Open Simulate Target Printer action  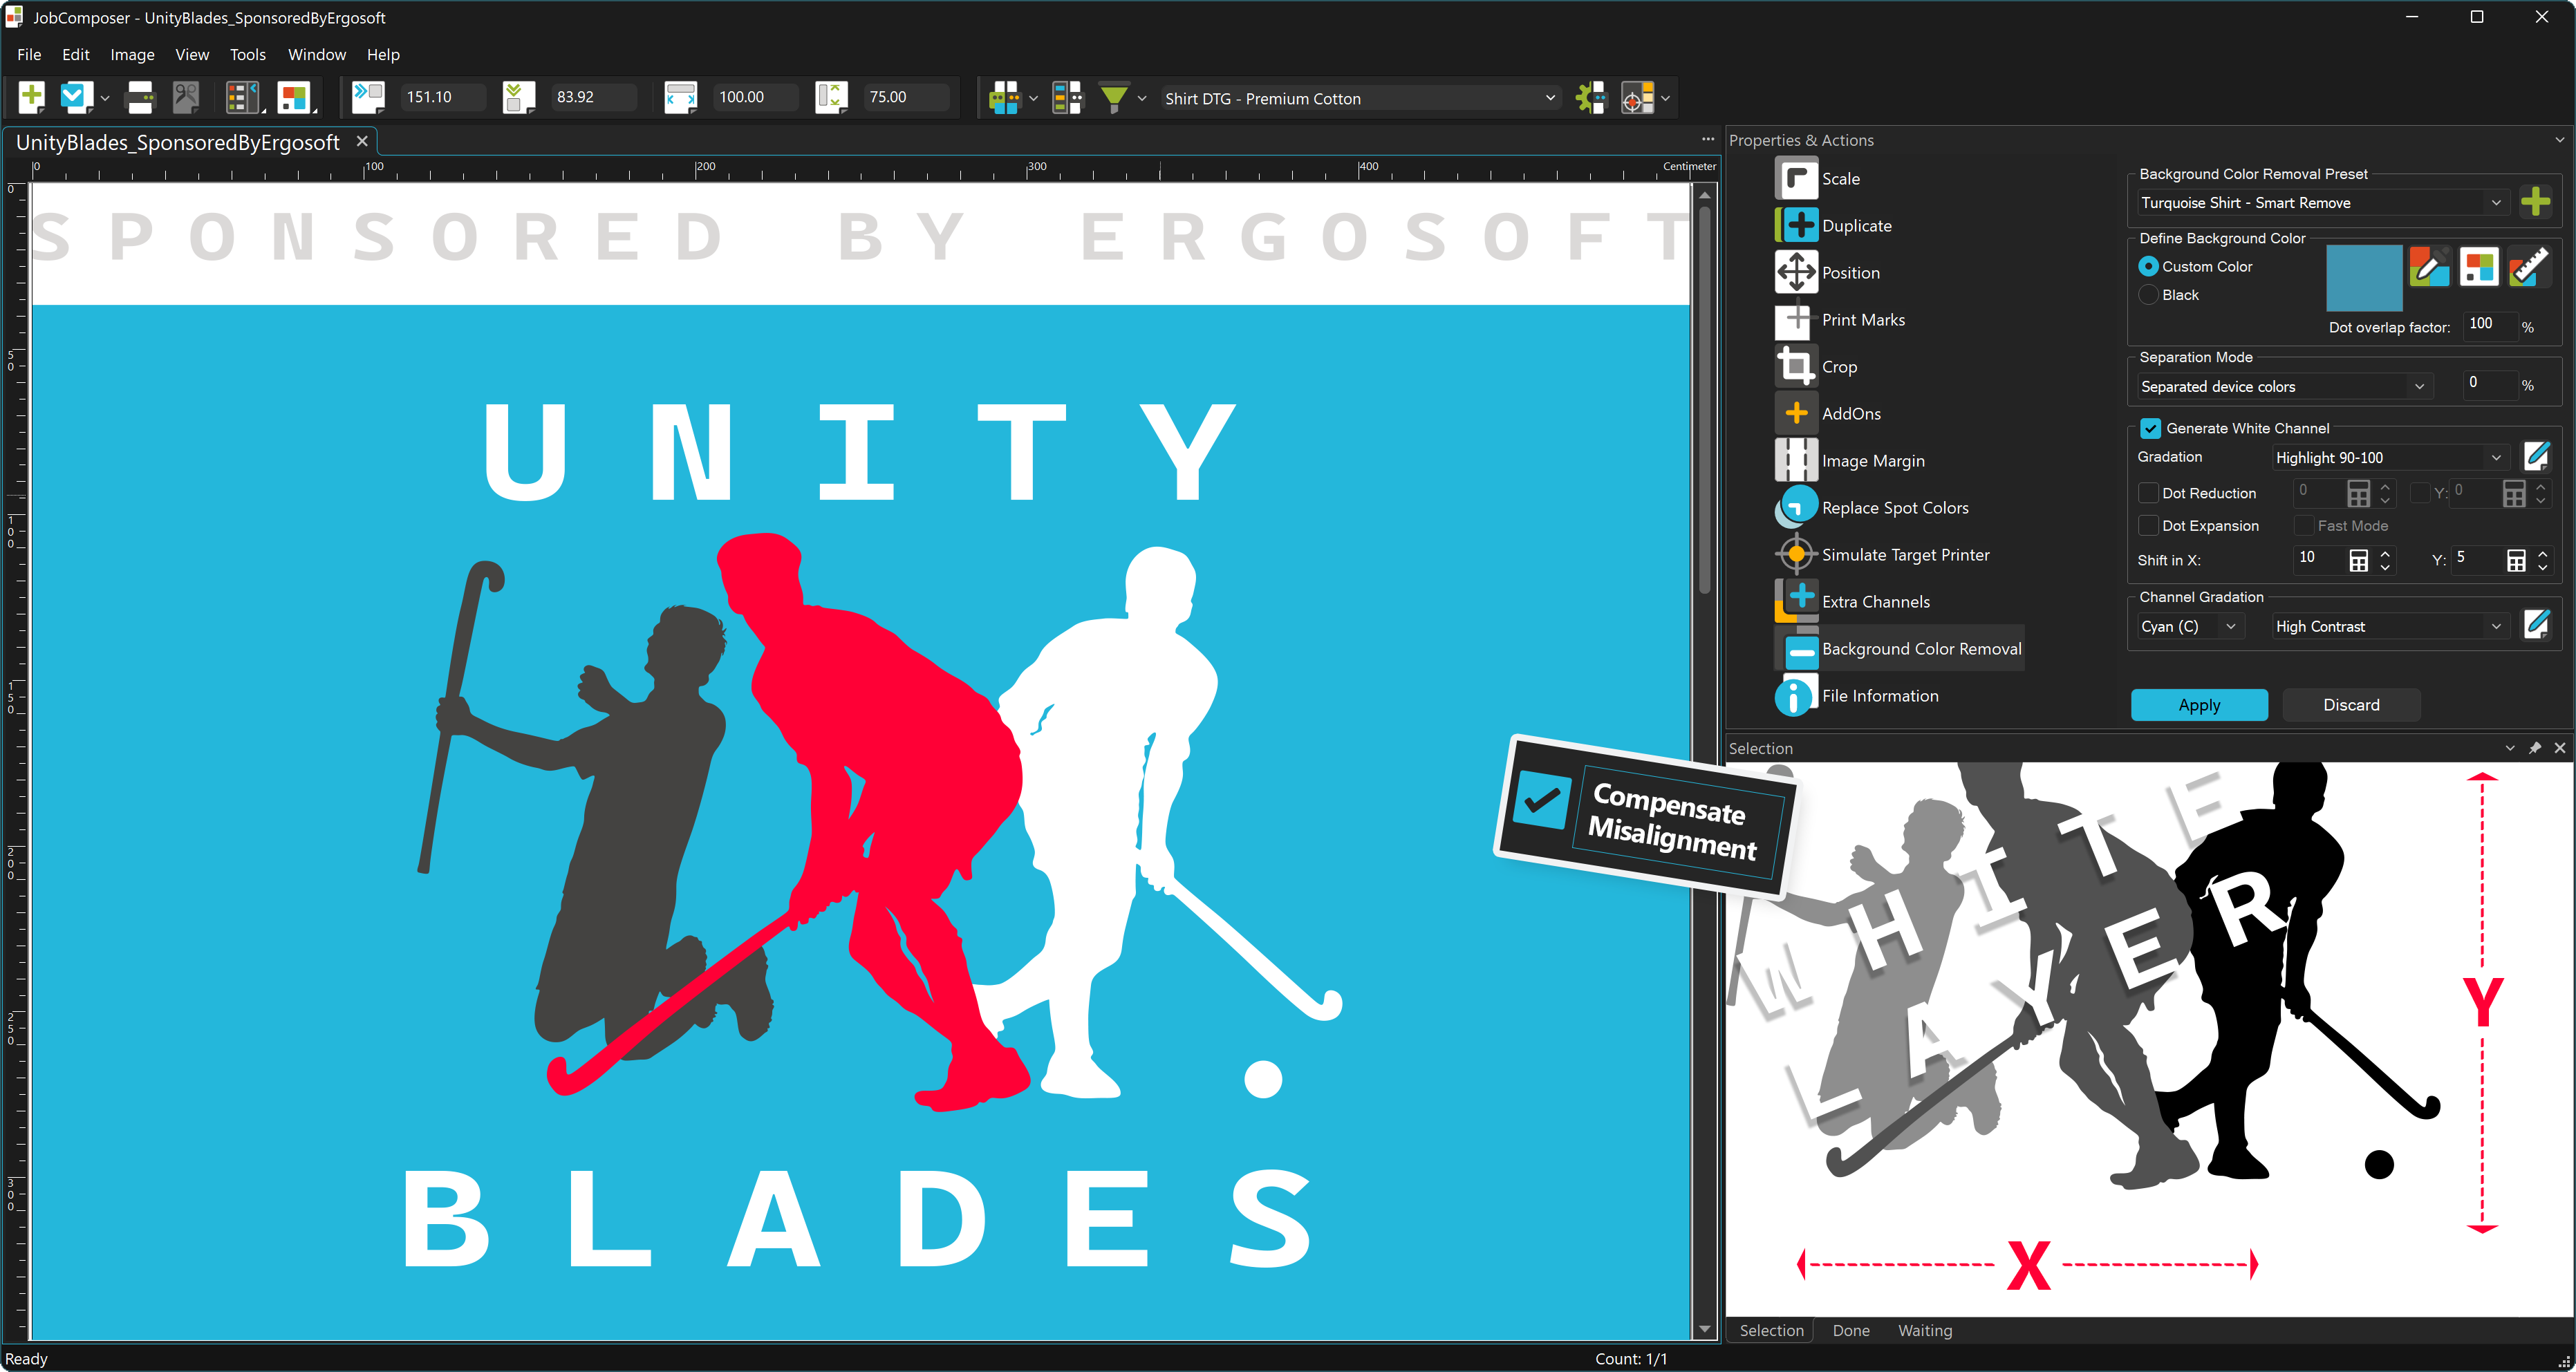click(x=1904, y=554)
